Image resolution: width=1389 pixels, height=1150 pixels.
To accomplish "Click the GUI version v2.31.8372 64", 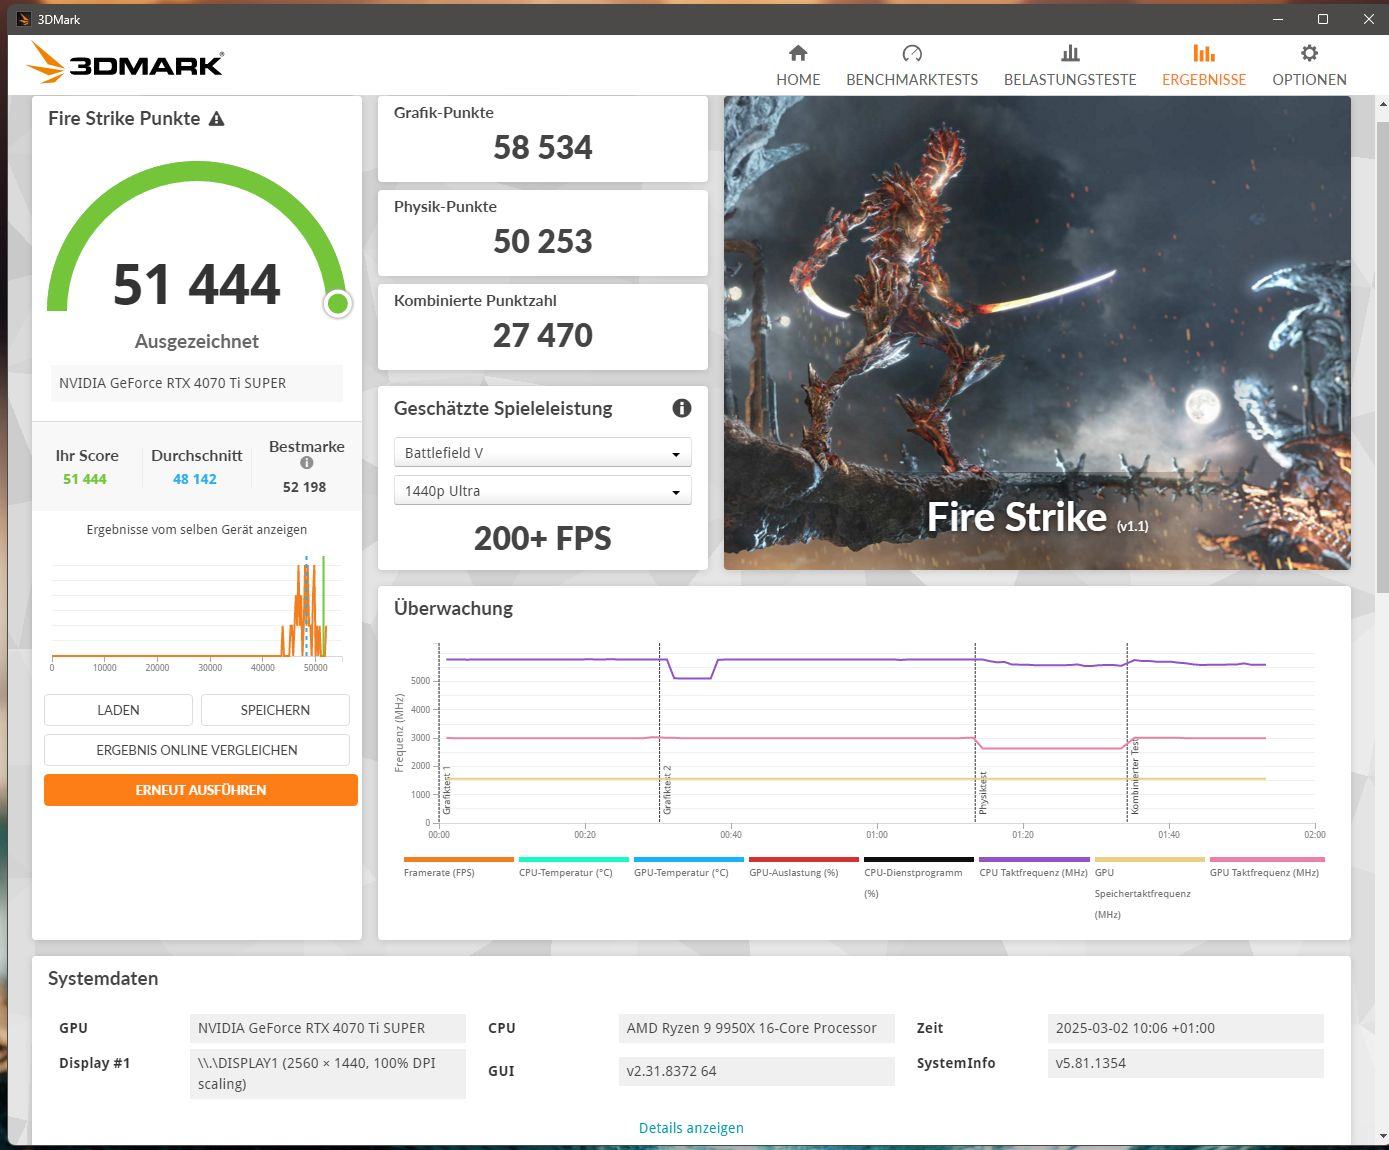I will point(757,1071).
